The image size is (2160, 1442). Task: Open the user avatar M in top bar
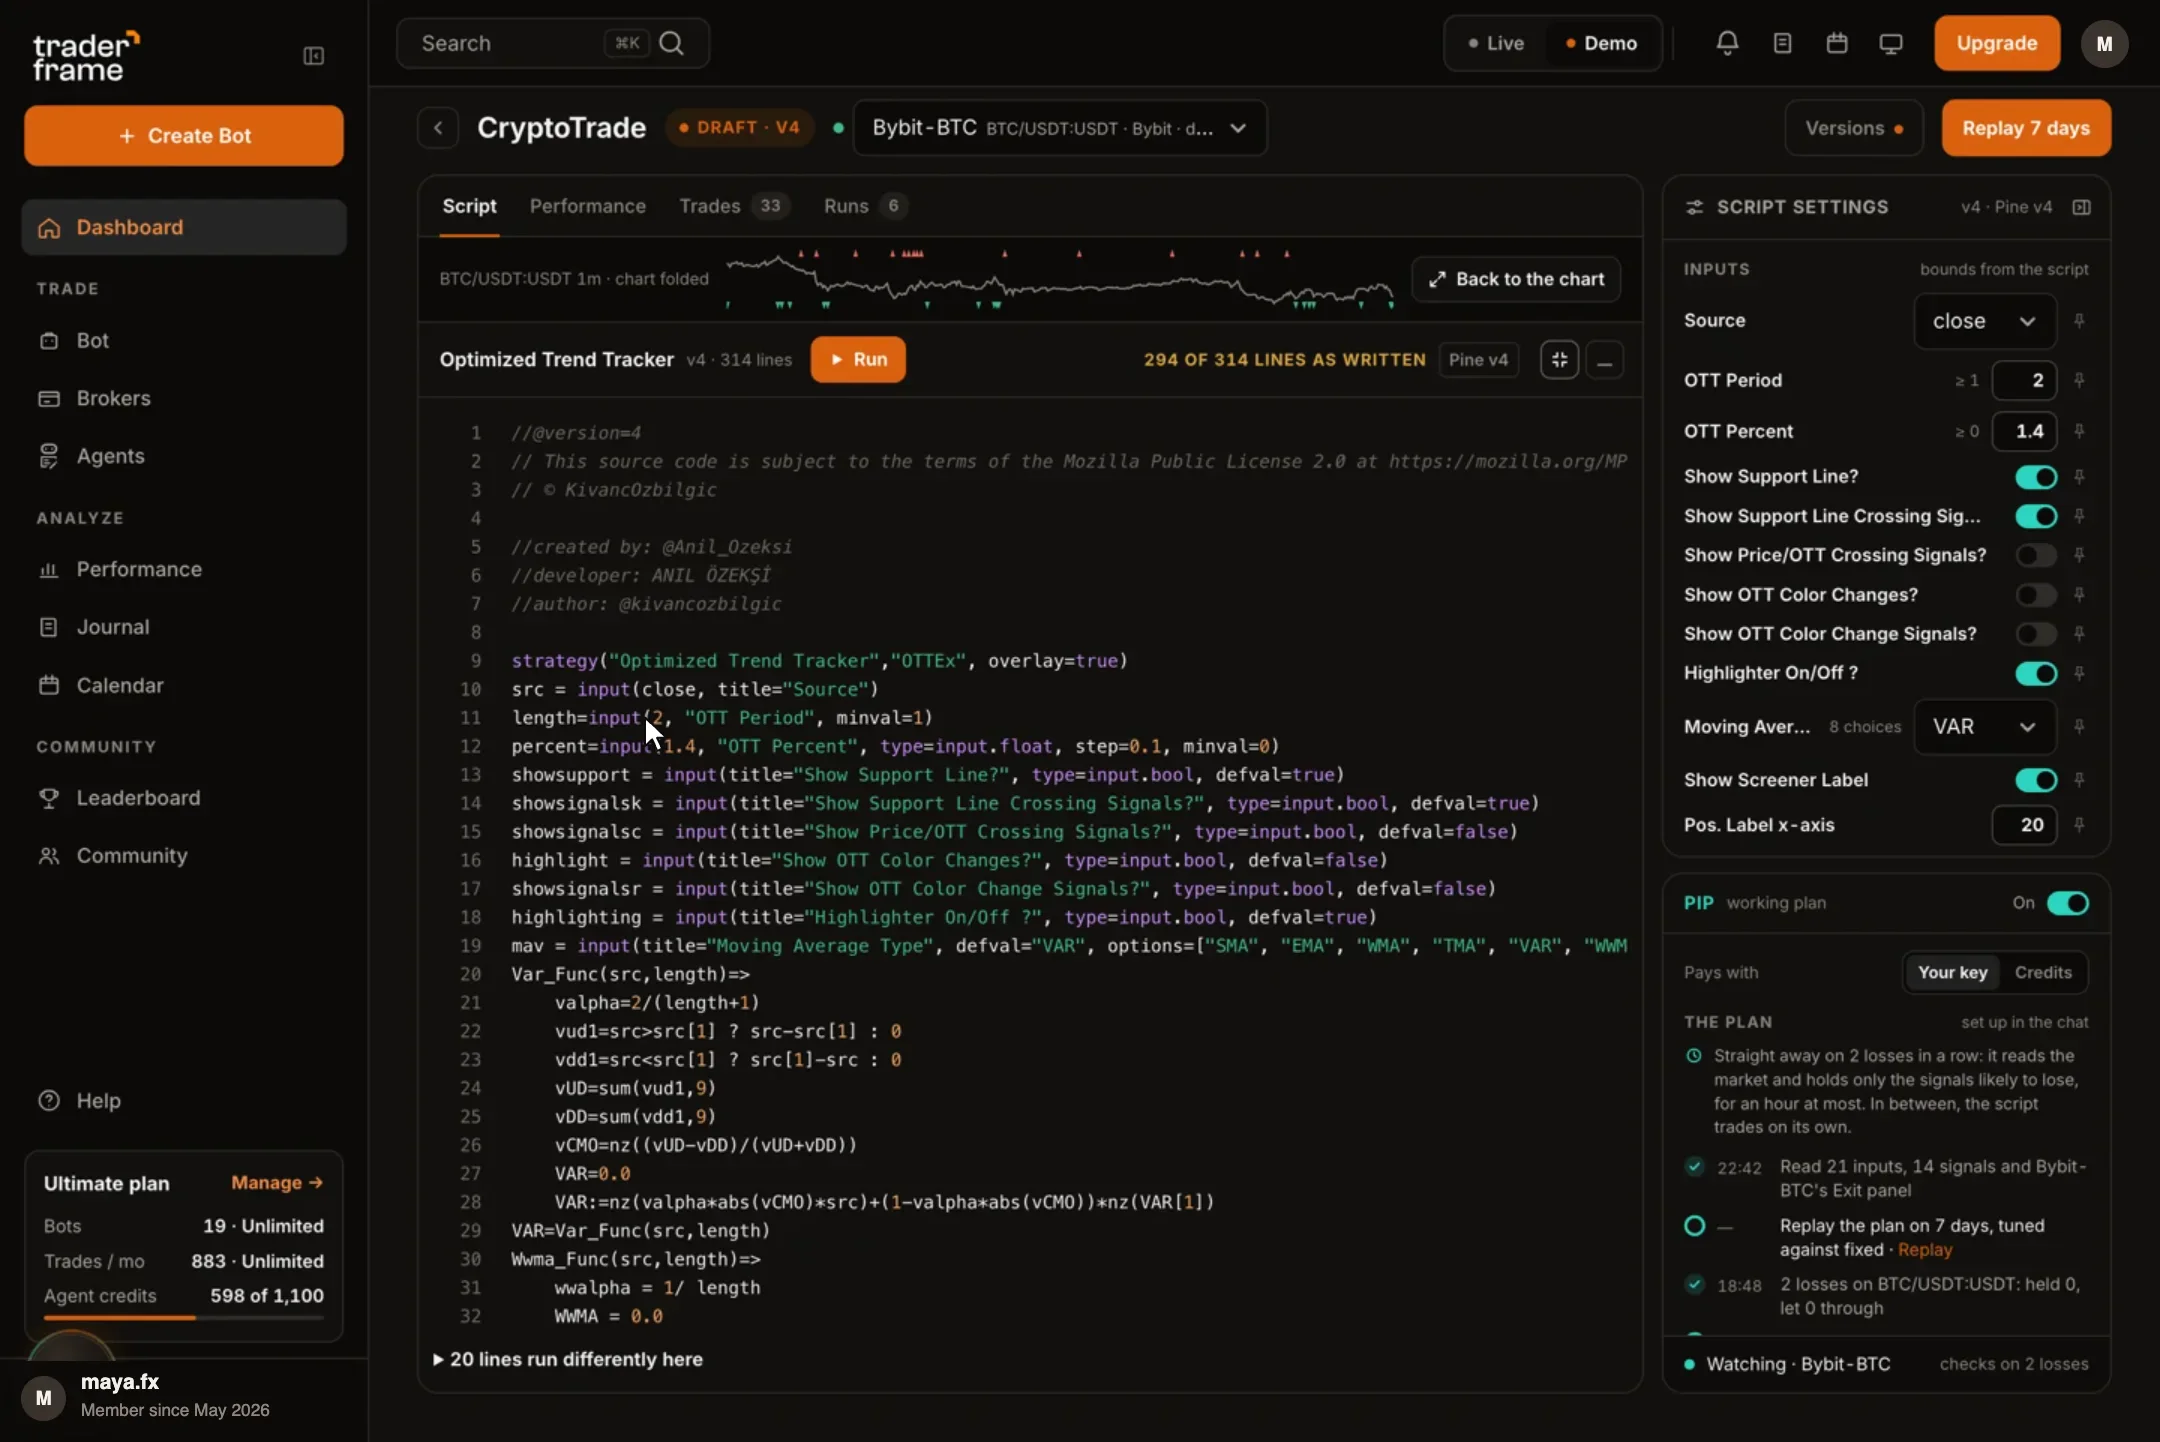[x=2104, y=44]
